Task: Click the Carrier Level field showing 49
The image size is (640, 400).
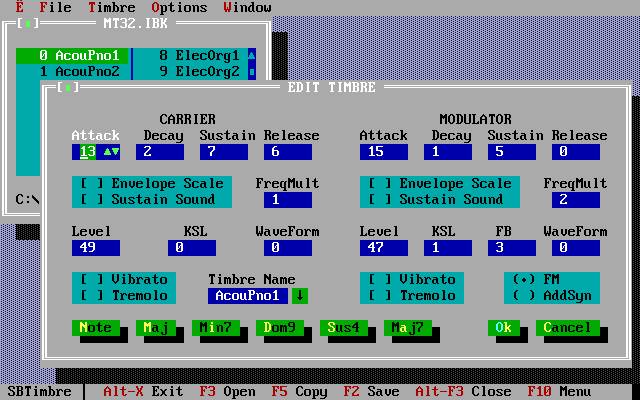Action: coord(96,248)
